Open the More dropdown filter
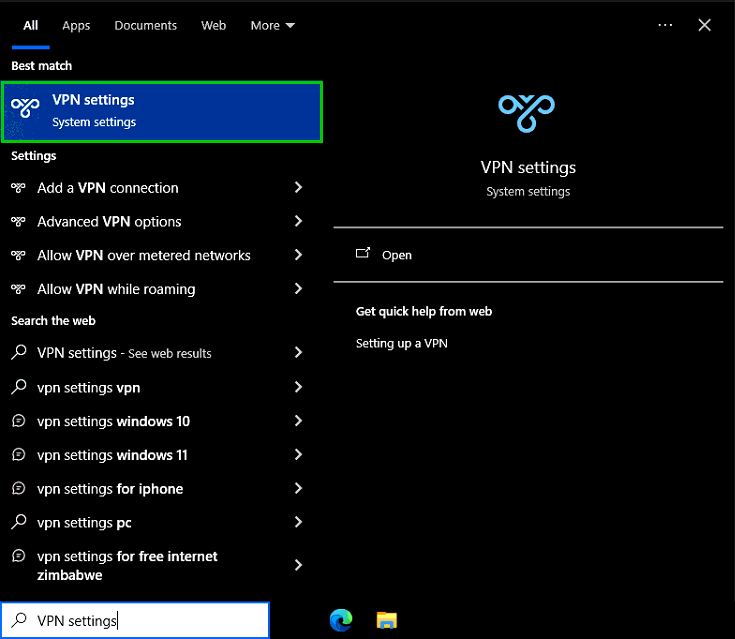 click(272, 26)
